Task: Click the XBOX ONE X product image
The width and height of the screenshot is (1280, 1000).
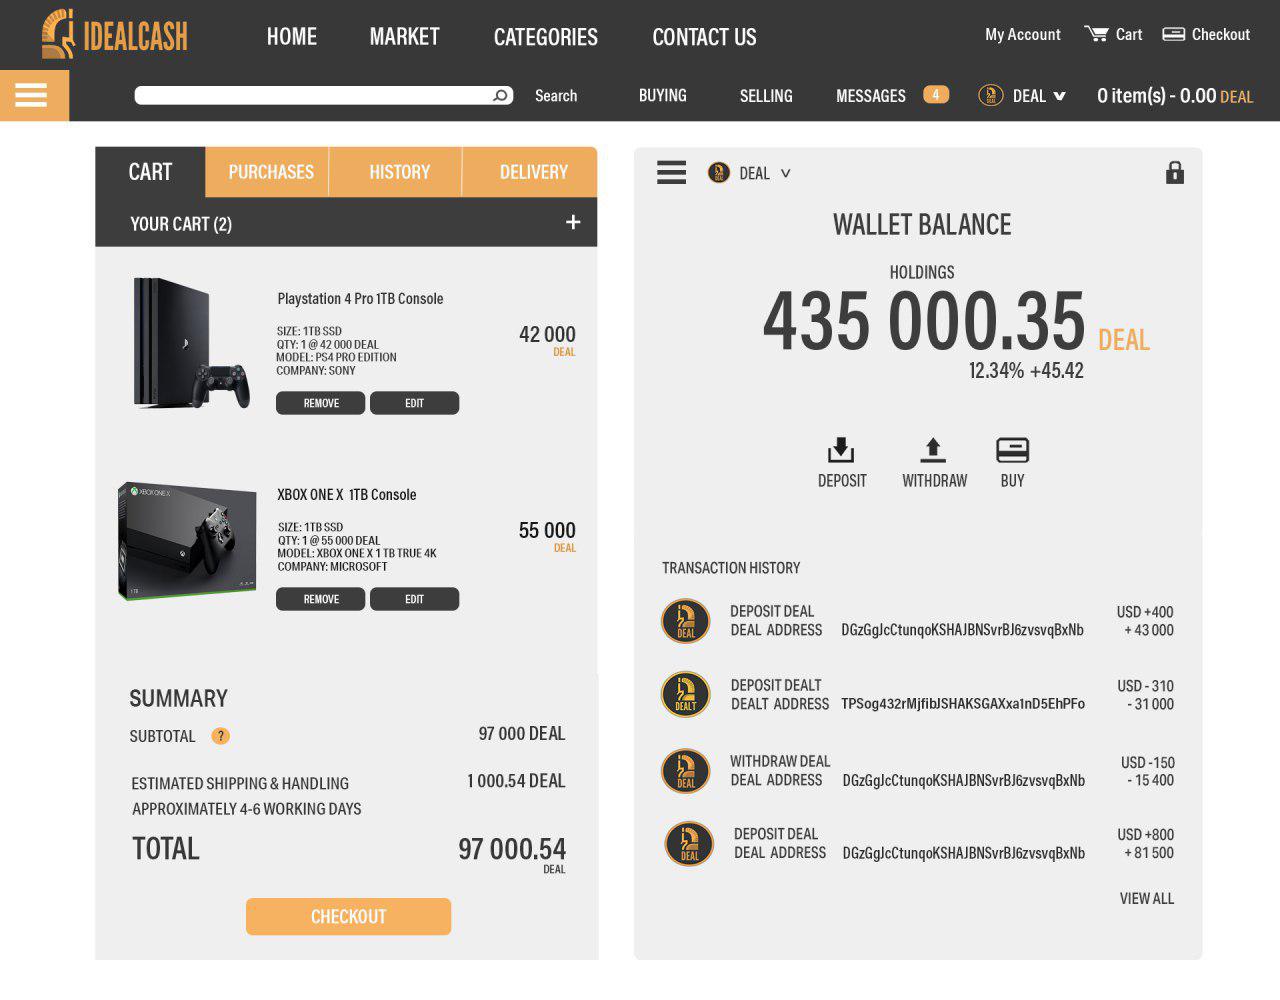Action: tap(187, 541)
